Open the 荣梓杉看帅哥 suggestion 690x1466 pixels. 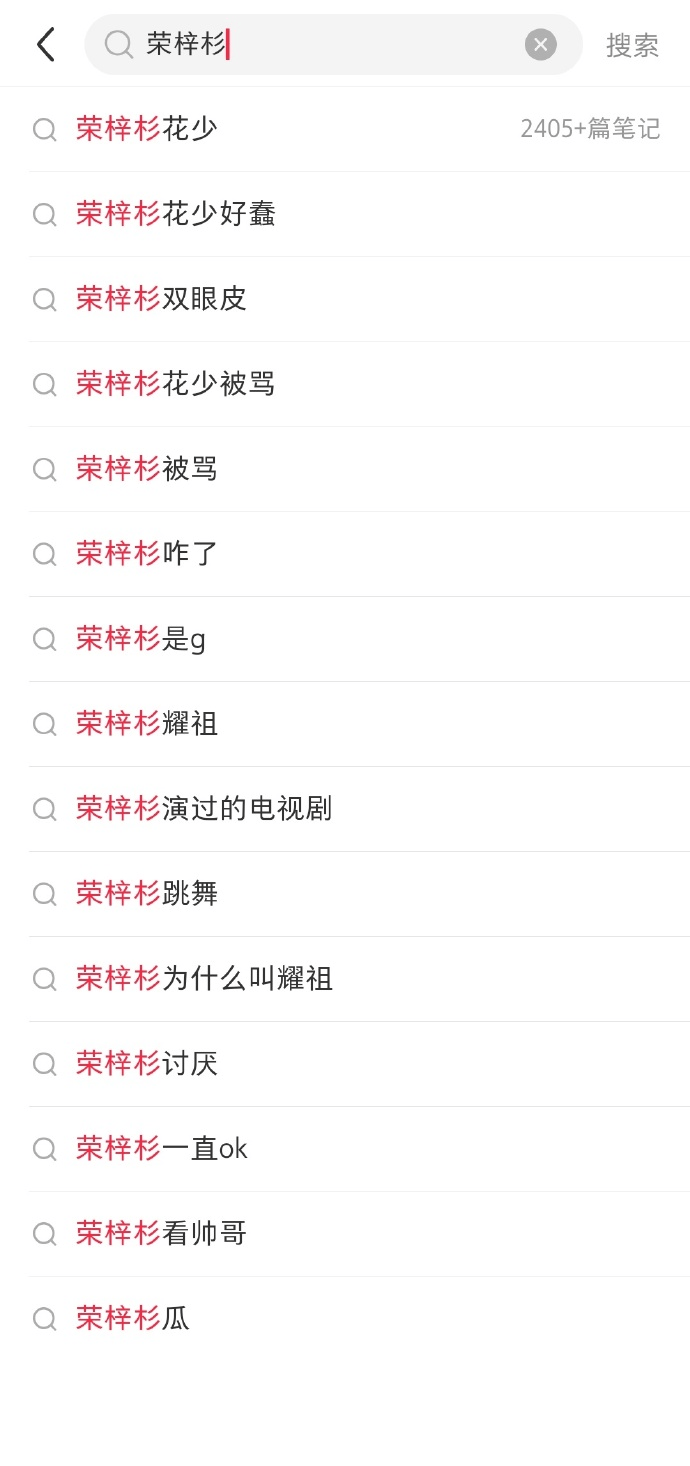pyautogui.click(x=161, y=1234)
